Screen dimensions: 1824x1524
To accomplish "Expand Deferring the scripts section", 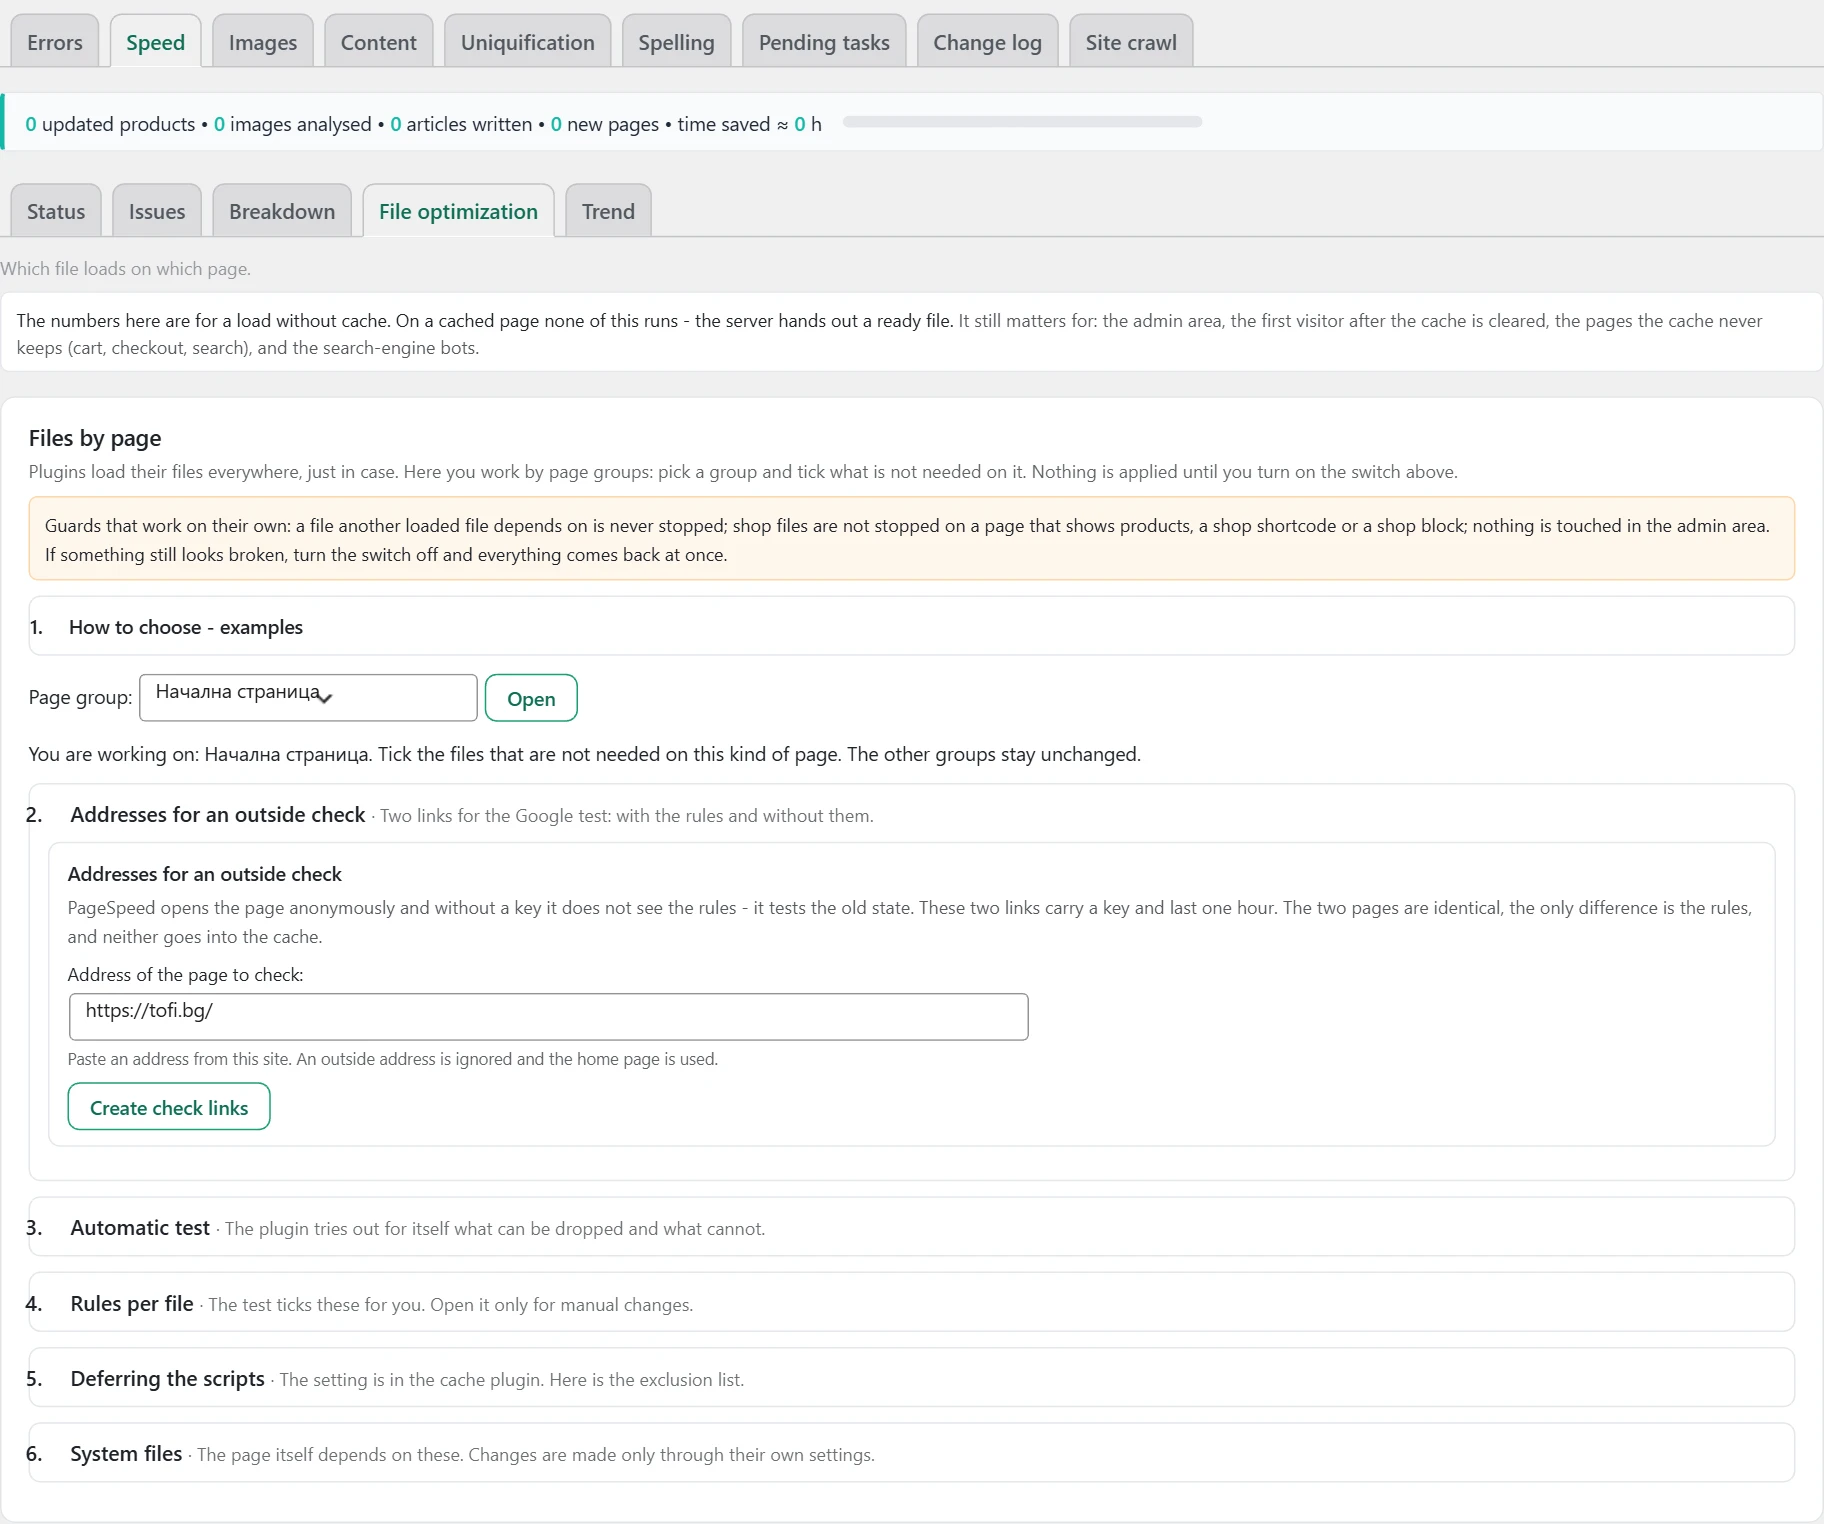I will (x=911, y=1378).
